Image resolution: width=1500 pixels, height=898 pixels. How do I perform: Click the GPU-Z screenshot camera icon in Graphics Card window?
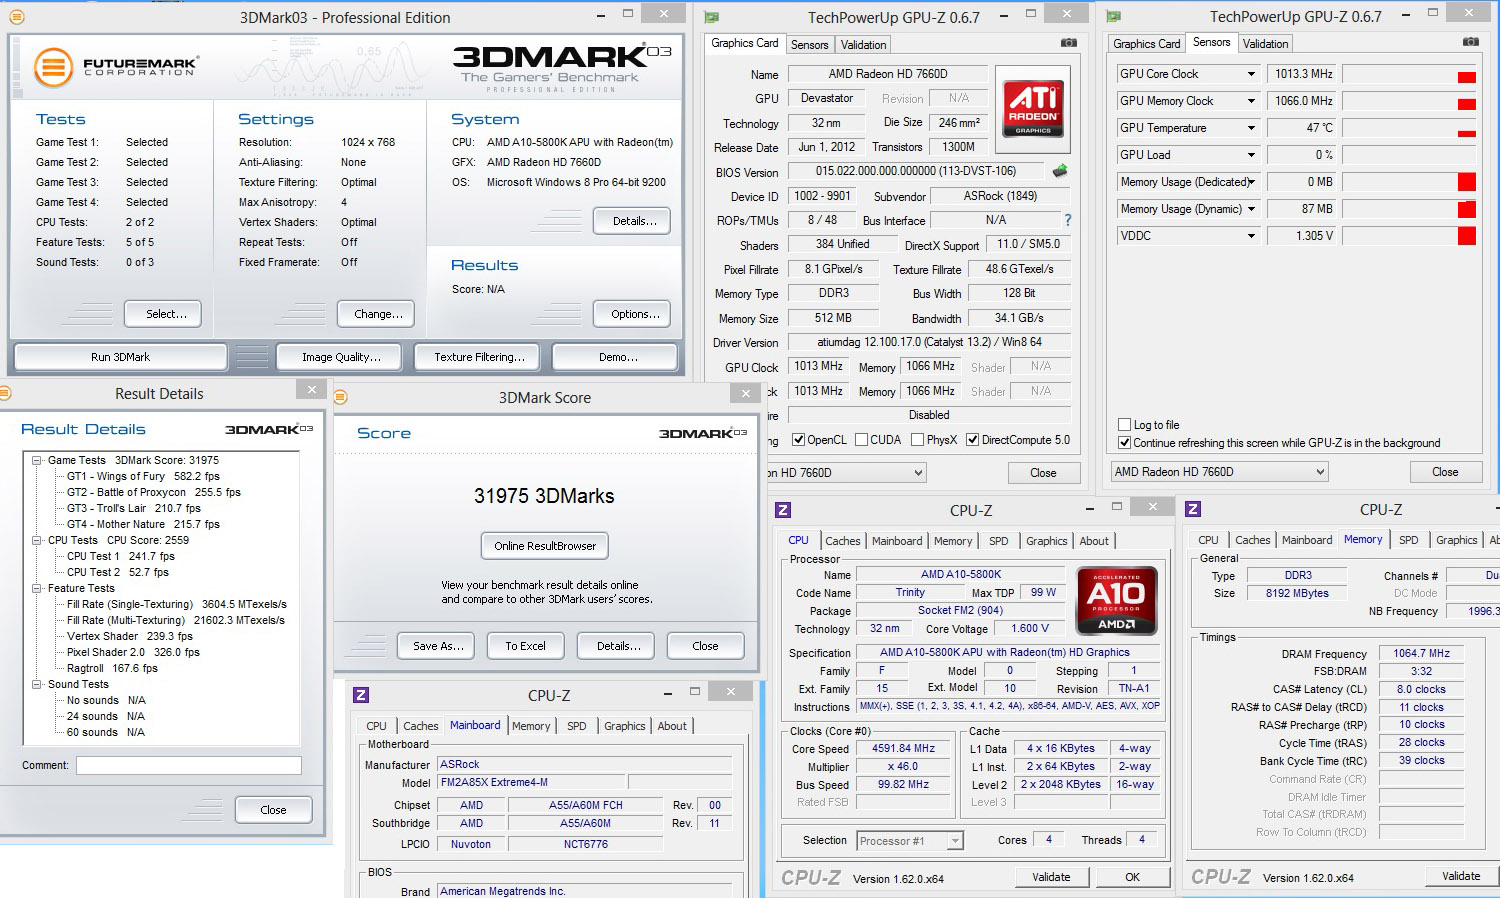coord(1069,43)
